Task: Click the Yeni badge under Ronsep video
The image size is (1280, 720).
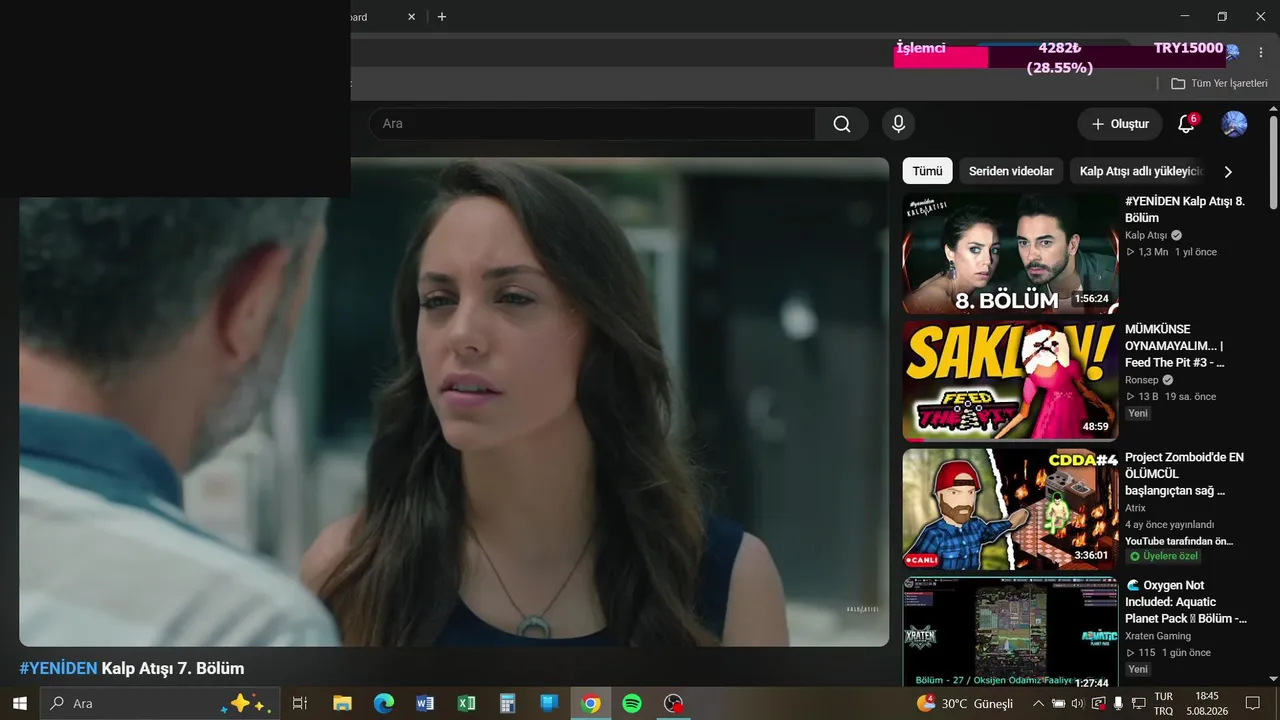Action: point(1138,413)
